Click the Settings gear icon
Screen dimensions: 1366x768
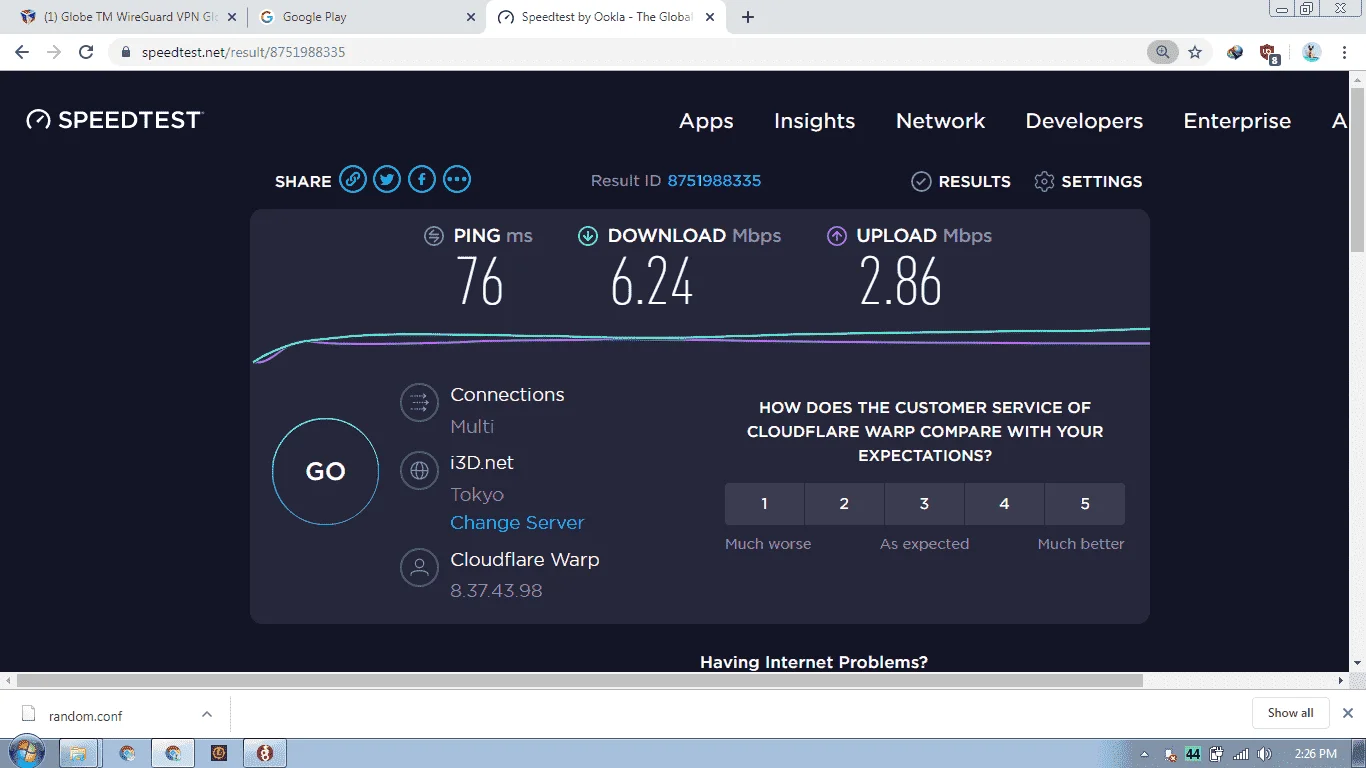pos(1044,181)
